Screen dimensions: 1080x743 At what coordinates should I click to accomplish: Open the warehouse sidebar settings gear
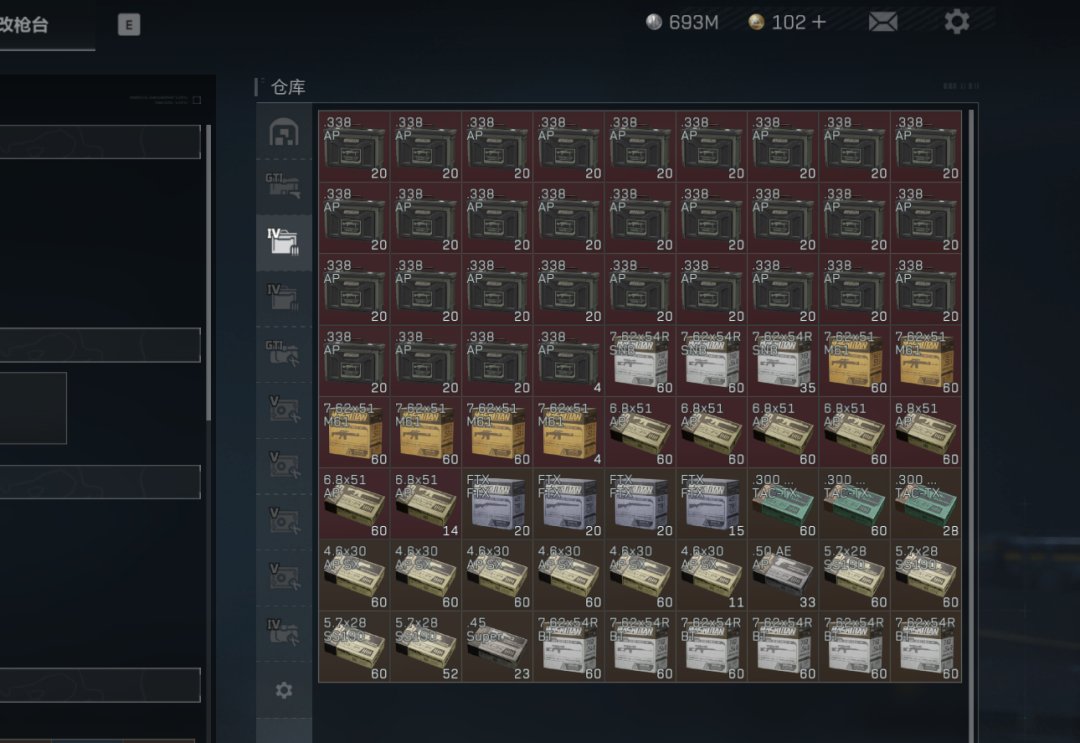(x=284, y=690)
